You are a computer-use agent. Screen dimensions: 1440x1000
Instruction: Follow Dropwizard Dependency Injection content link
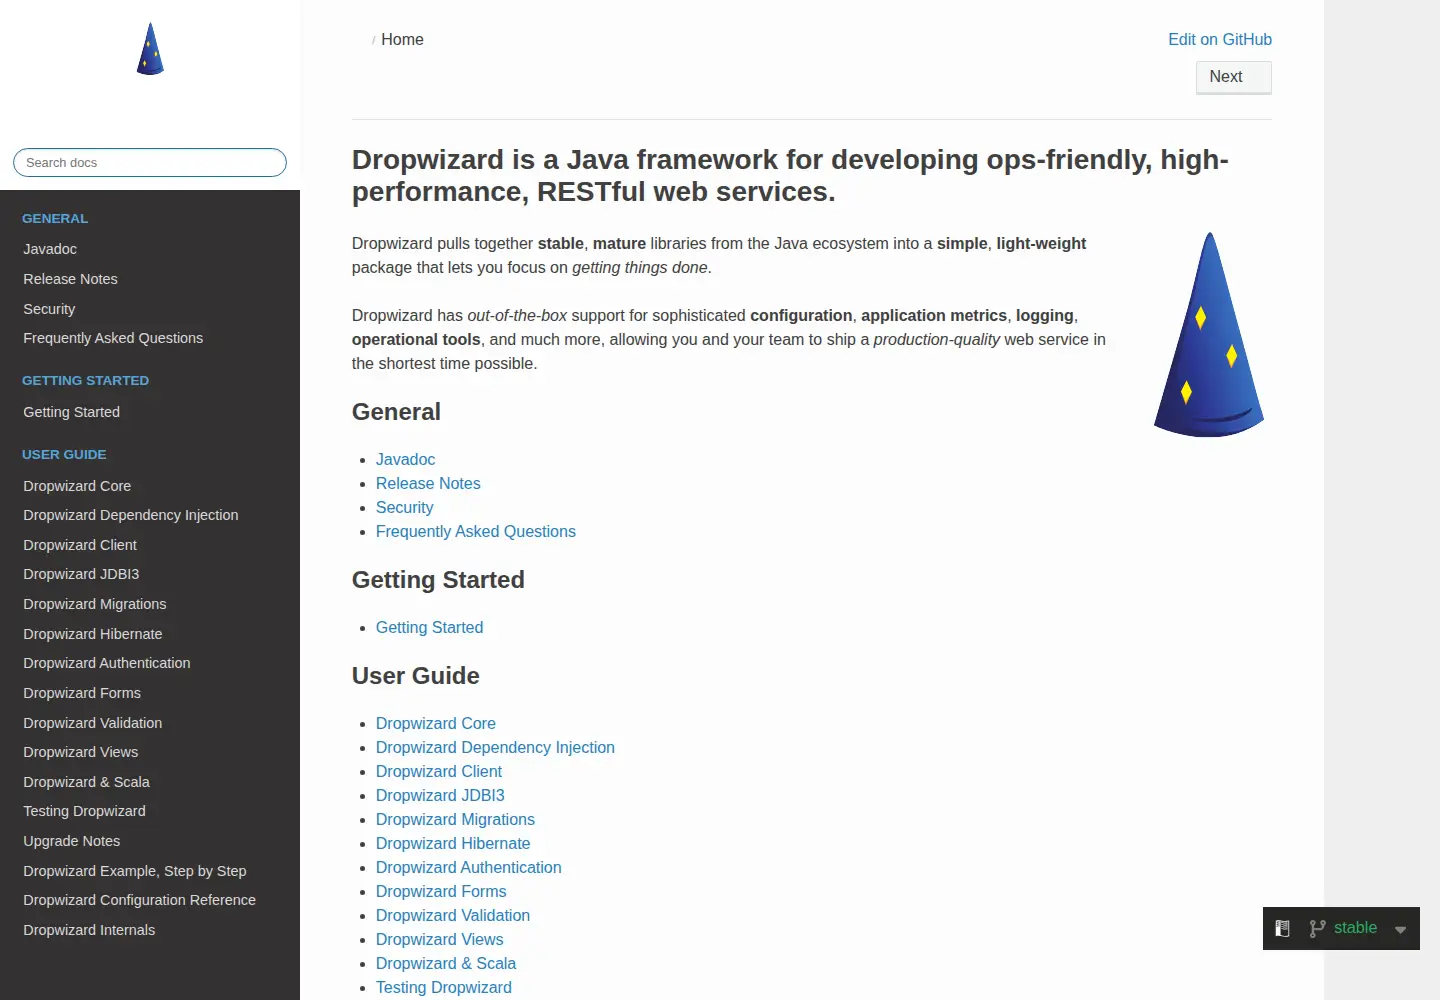coord(495,747)
